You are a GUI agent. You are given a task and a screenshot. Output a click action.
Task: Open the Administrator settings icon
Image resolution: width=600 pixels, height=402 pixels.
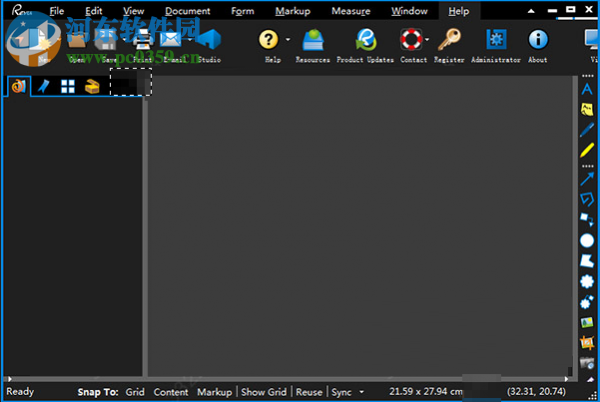tap(496, 39)
